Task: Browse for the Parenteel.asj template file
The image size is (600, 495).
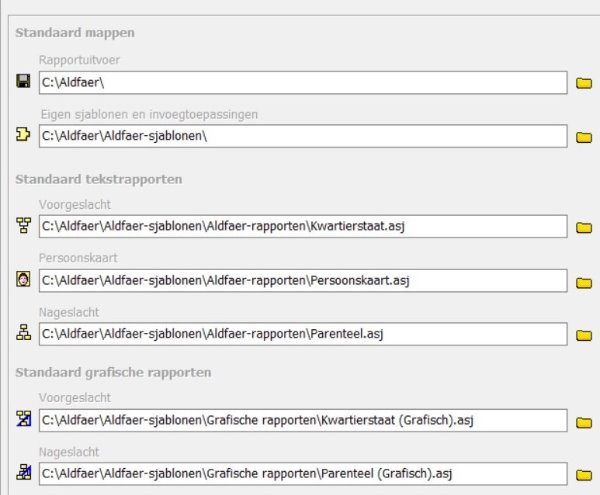Action: [x=585, y=335]
